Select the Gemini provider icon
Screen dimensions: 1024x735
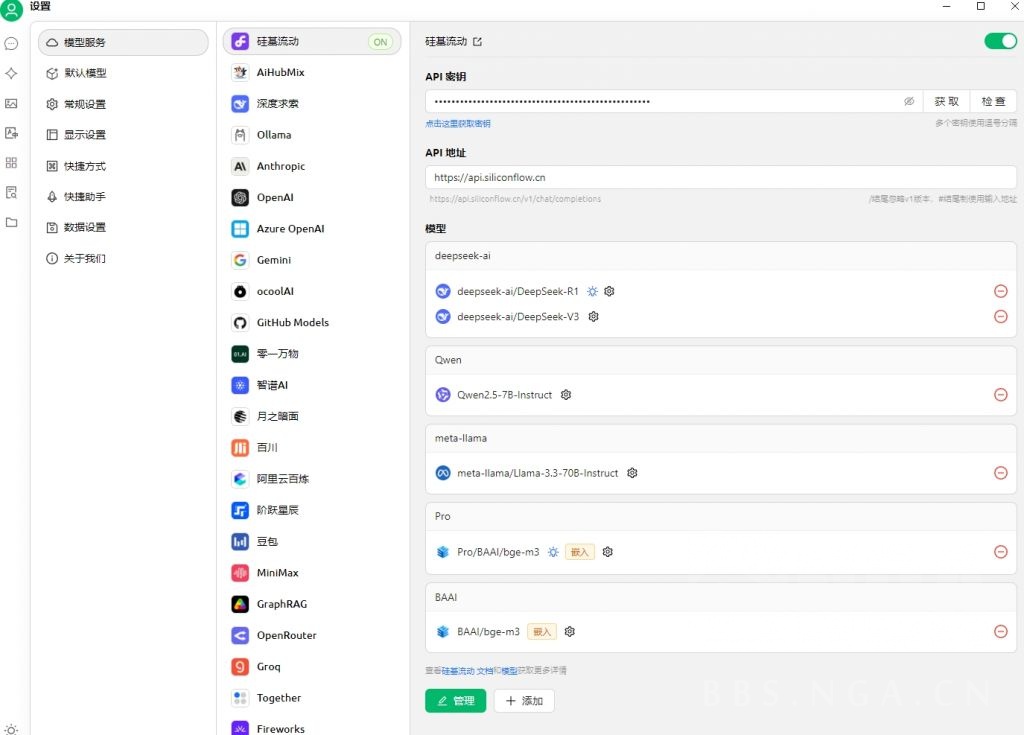click(x=240, y=259)
